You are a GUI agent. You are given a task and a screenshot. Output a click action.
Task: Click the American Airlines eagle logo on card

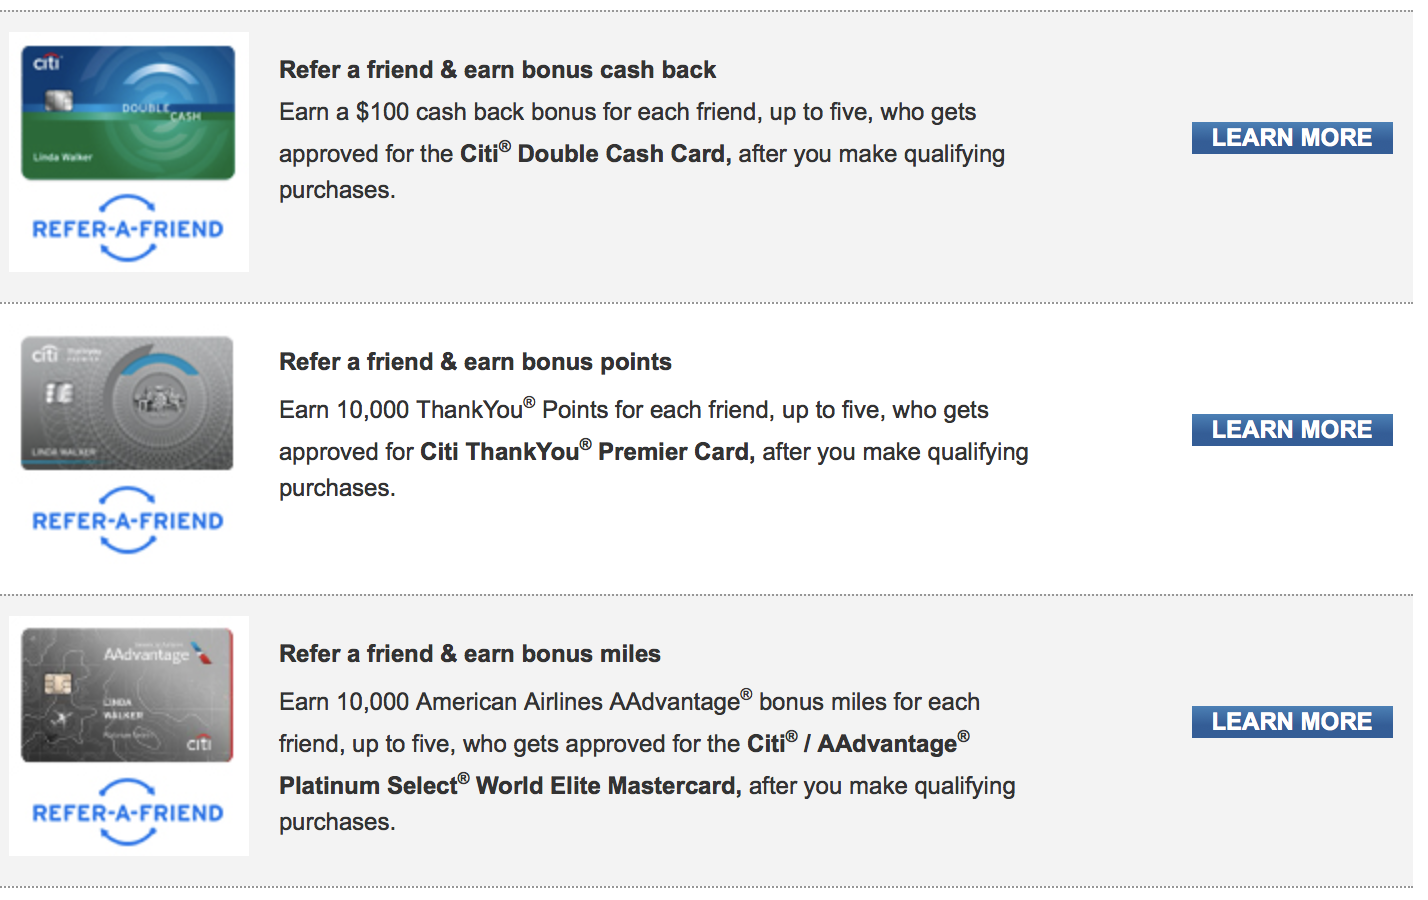203,653
